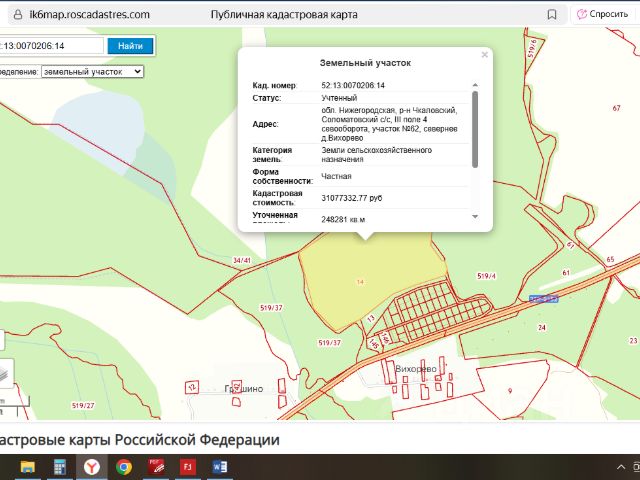The width and height of the screenshot is (640, 480).
Task: Launch the Calculator from the taskbar
Action: (x=60, y=467)
